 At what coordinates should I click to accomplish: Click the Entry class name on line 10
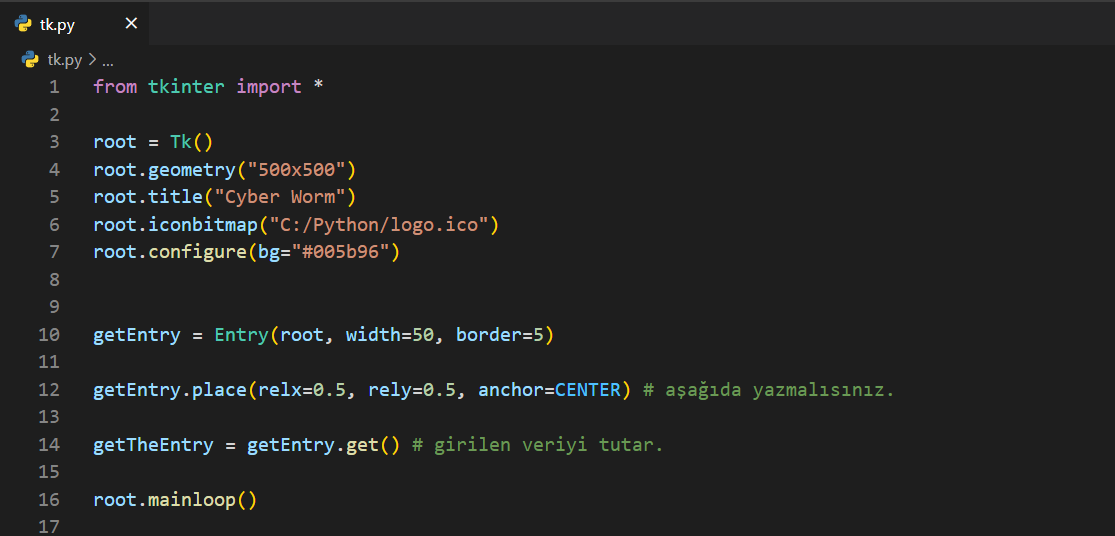coord(241,335)
